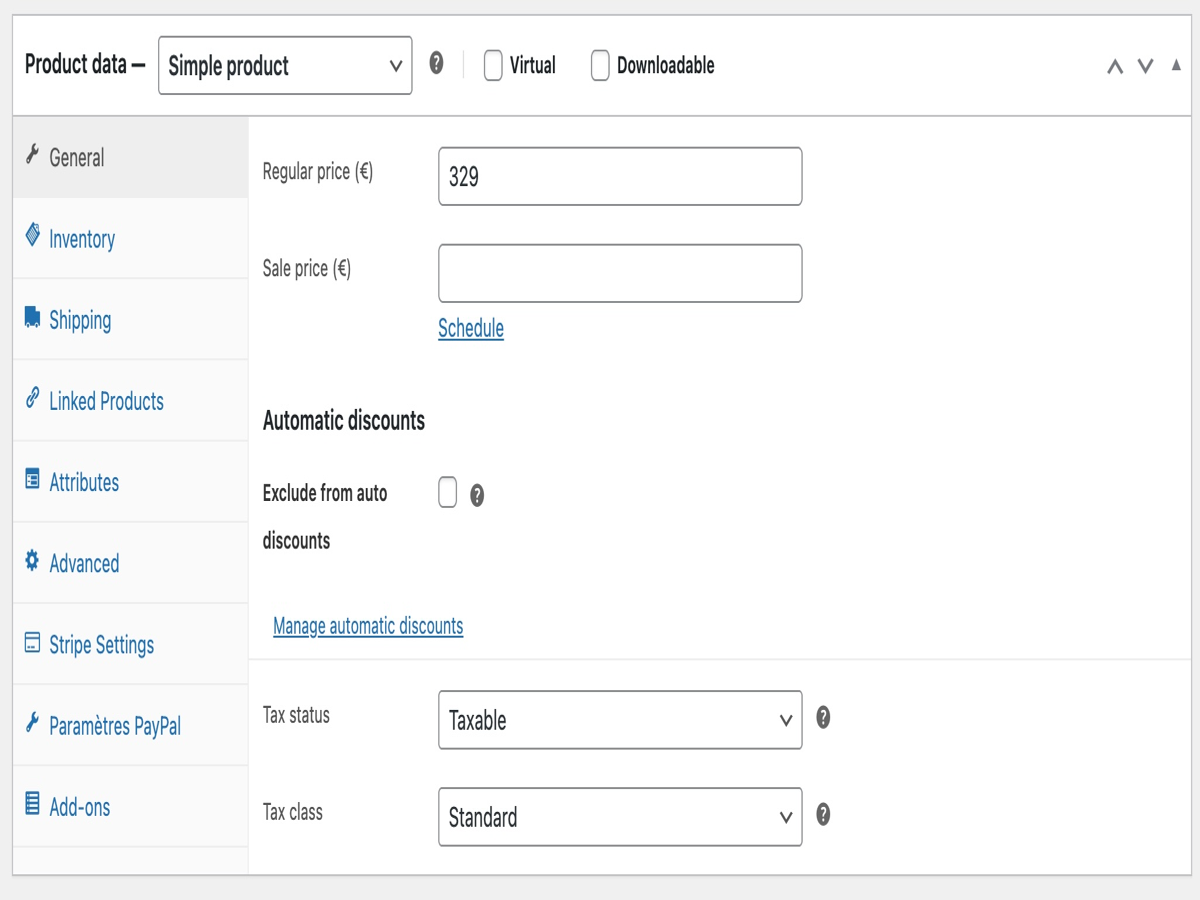1200x900 pixels.
Task: Select the wrench icon on the General tab
Action: pyautogui.click(x=34, y=156)
